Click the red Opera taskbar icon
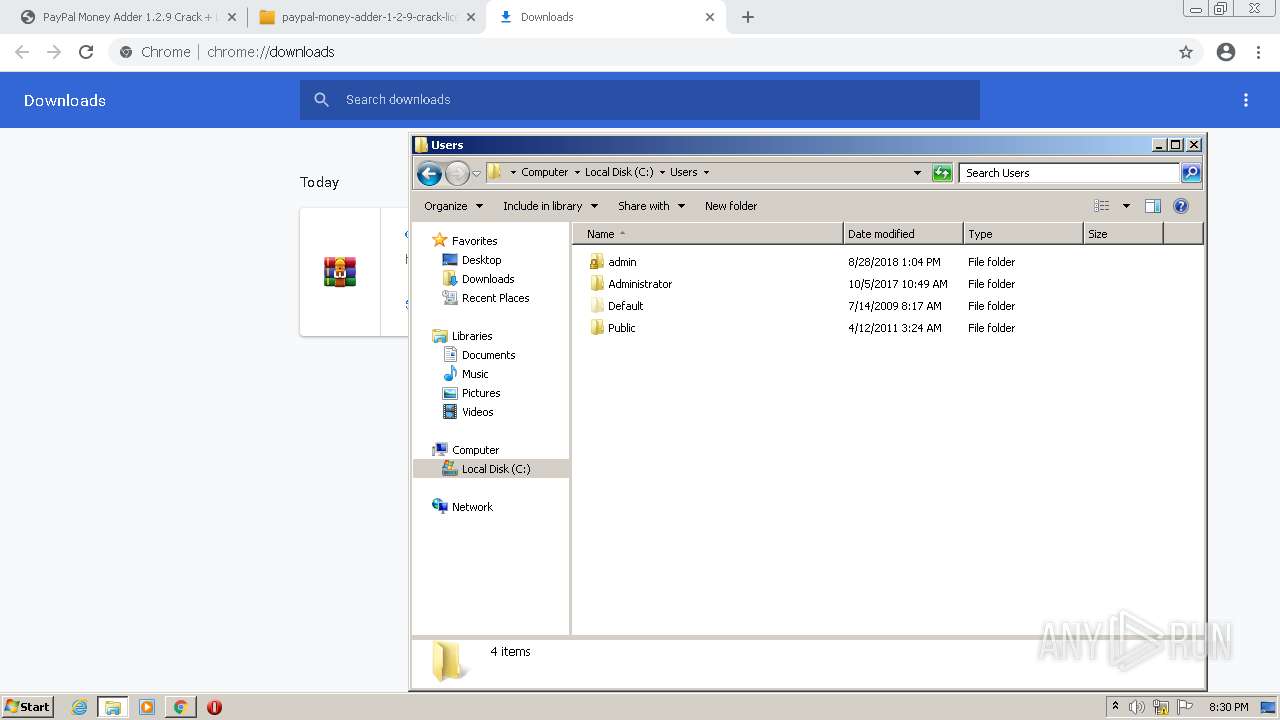This screenshot has height=720, width=1280. [214, 707]
